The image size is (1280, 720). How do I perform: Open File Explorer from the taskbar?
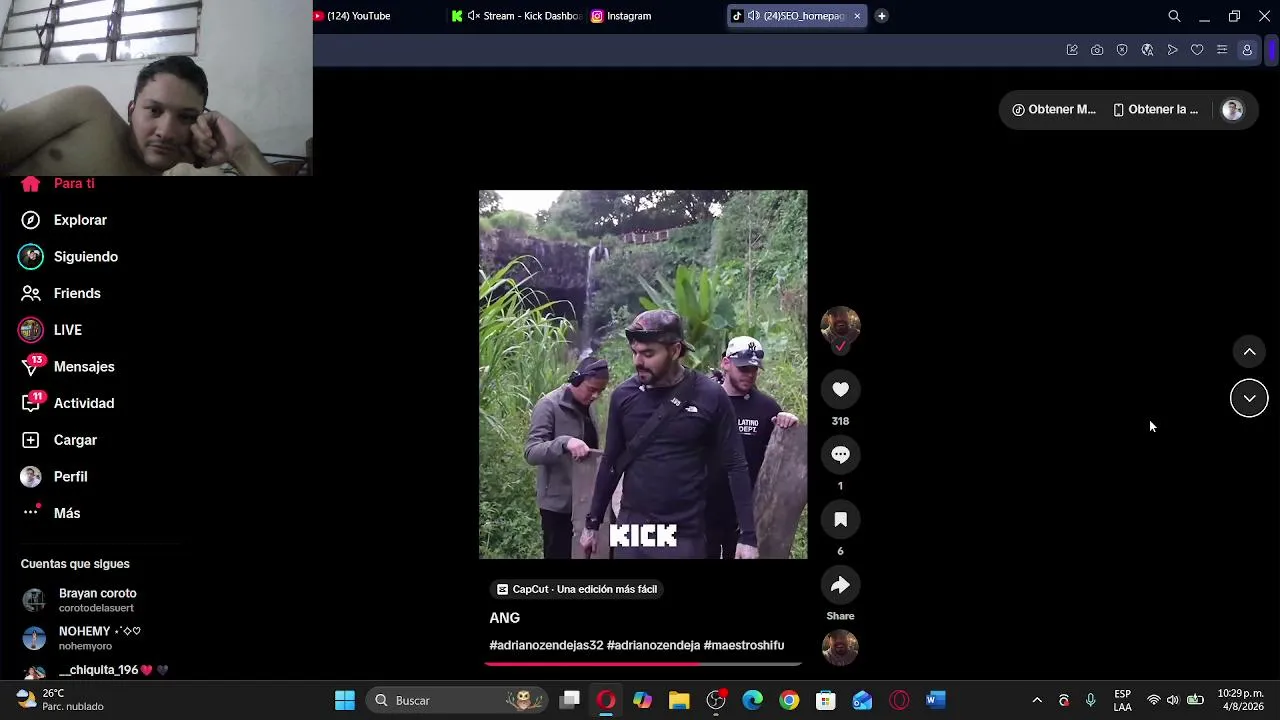[x=679, y=700]
